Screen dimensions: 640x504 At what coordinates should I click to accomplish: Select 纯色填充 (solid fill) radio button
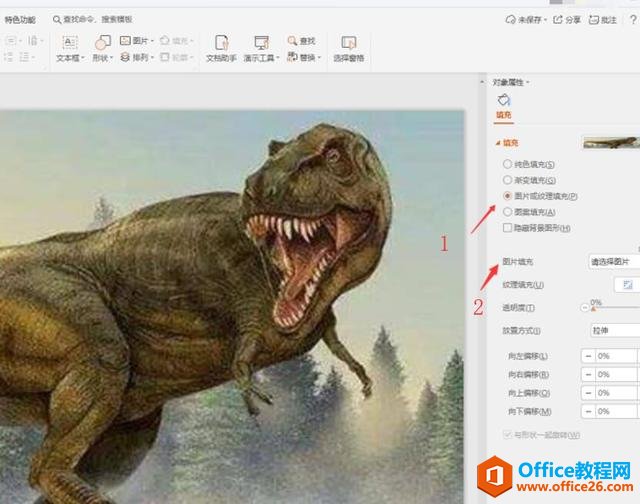[x=507, y=164]
